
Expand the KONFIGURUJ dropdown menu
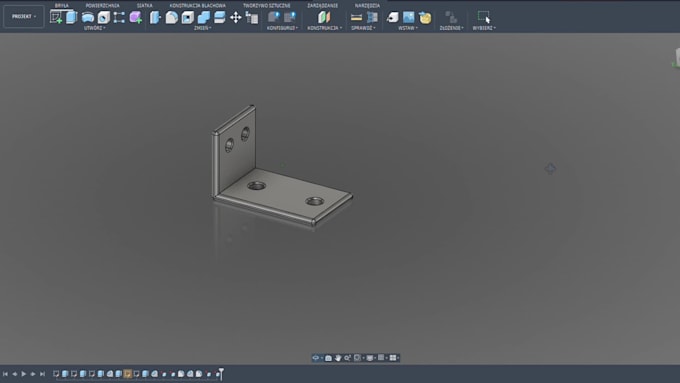coord(282,28)
